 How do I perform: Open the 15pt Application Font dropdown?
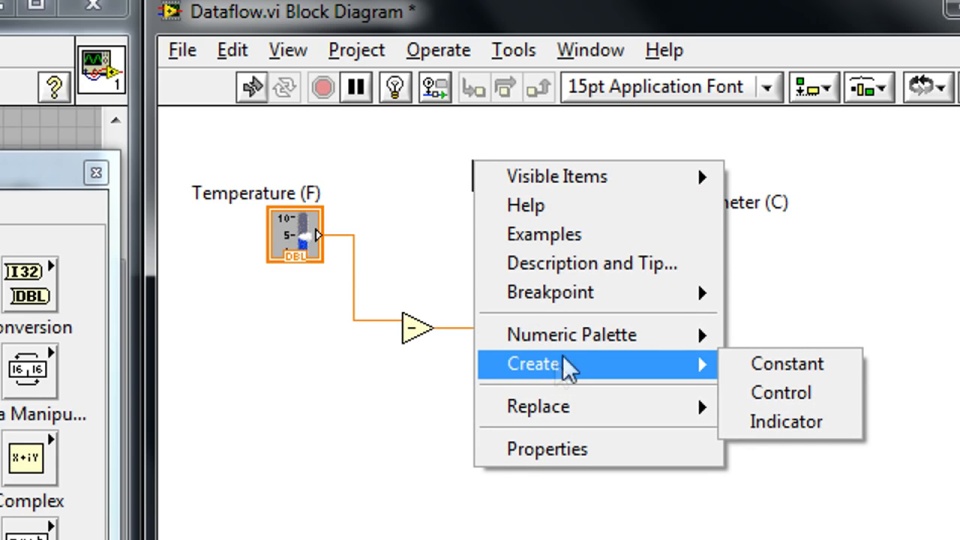pos(671,88)
